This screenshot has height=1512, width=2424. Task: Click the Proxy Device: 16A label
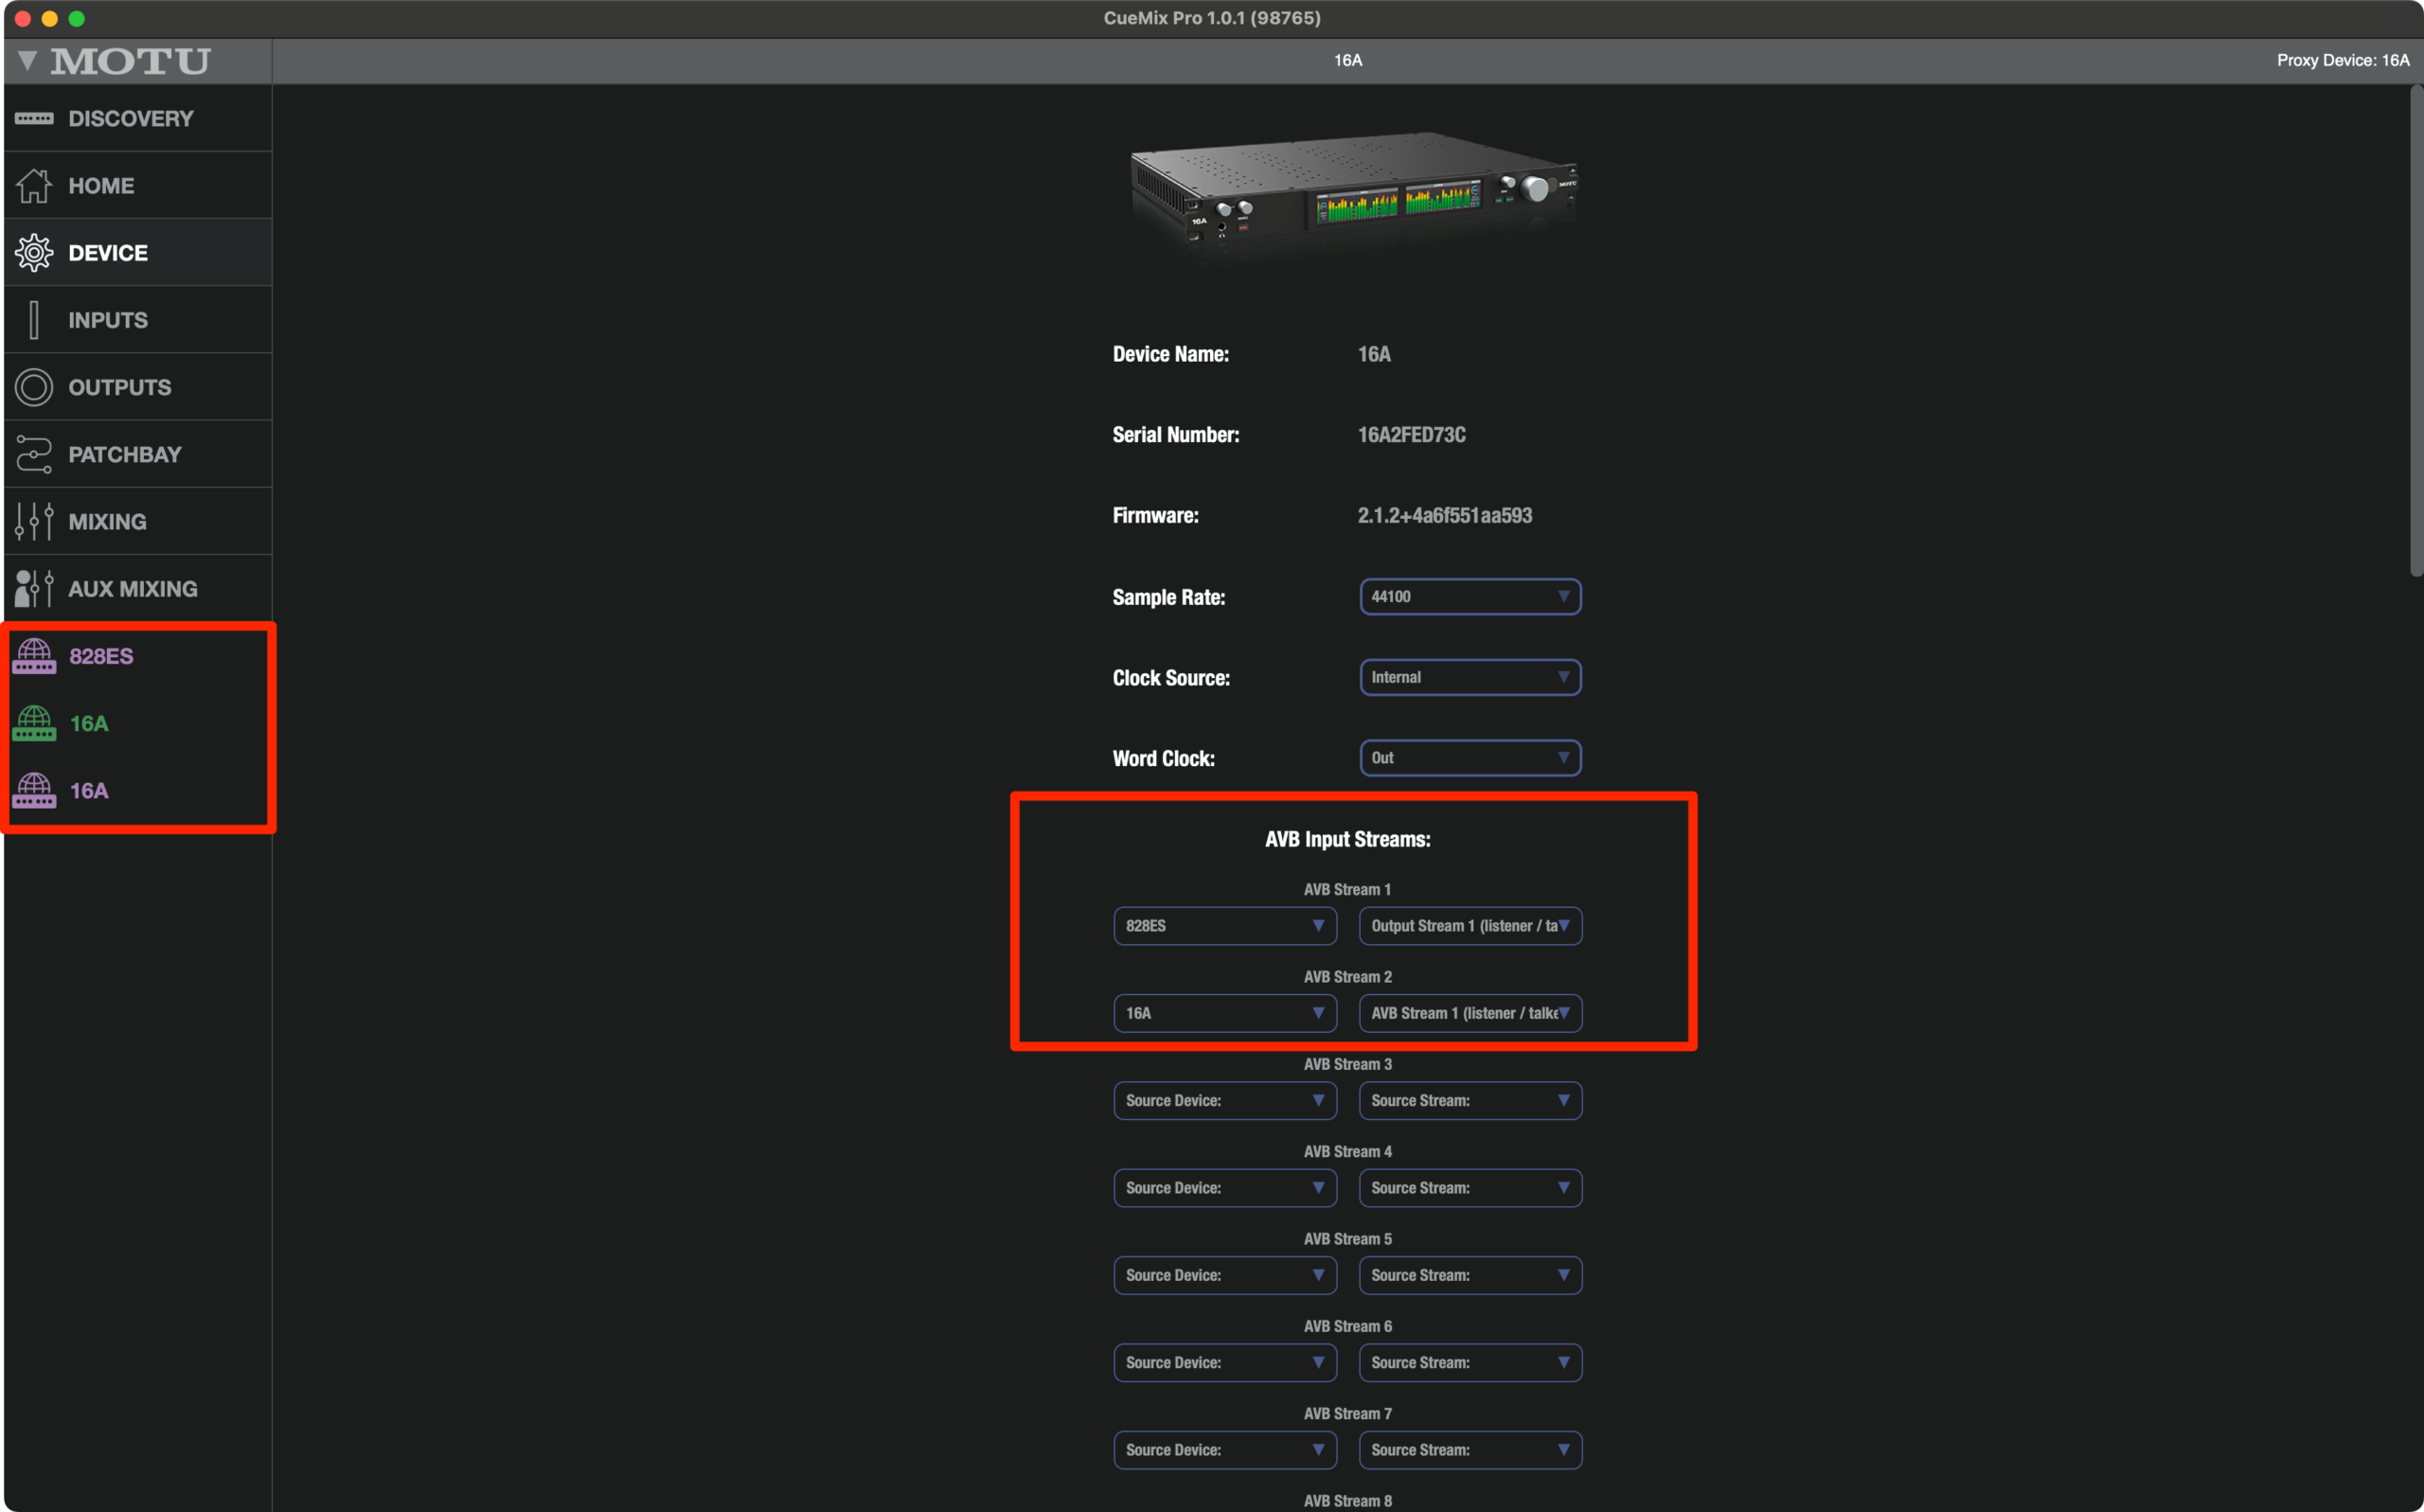[2342, 60]
